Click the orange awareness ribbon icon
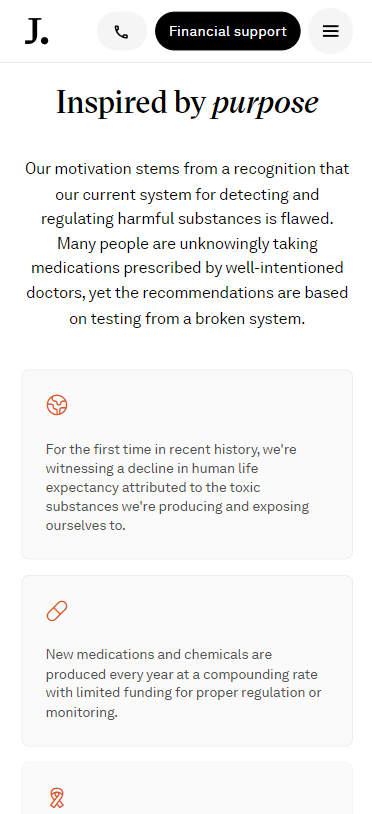 [x=57, y=798]
